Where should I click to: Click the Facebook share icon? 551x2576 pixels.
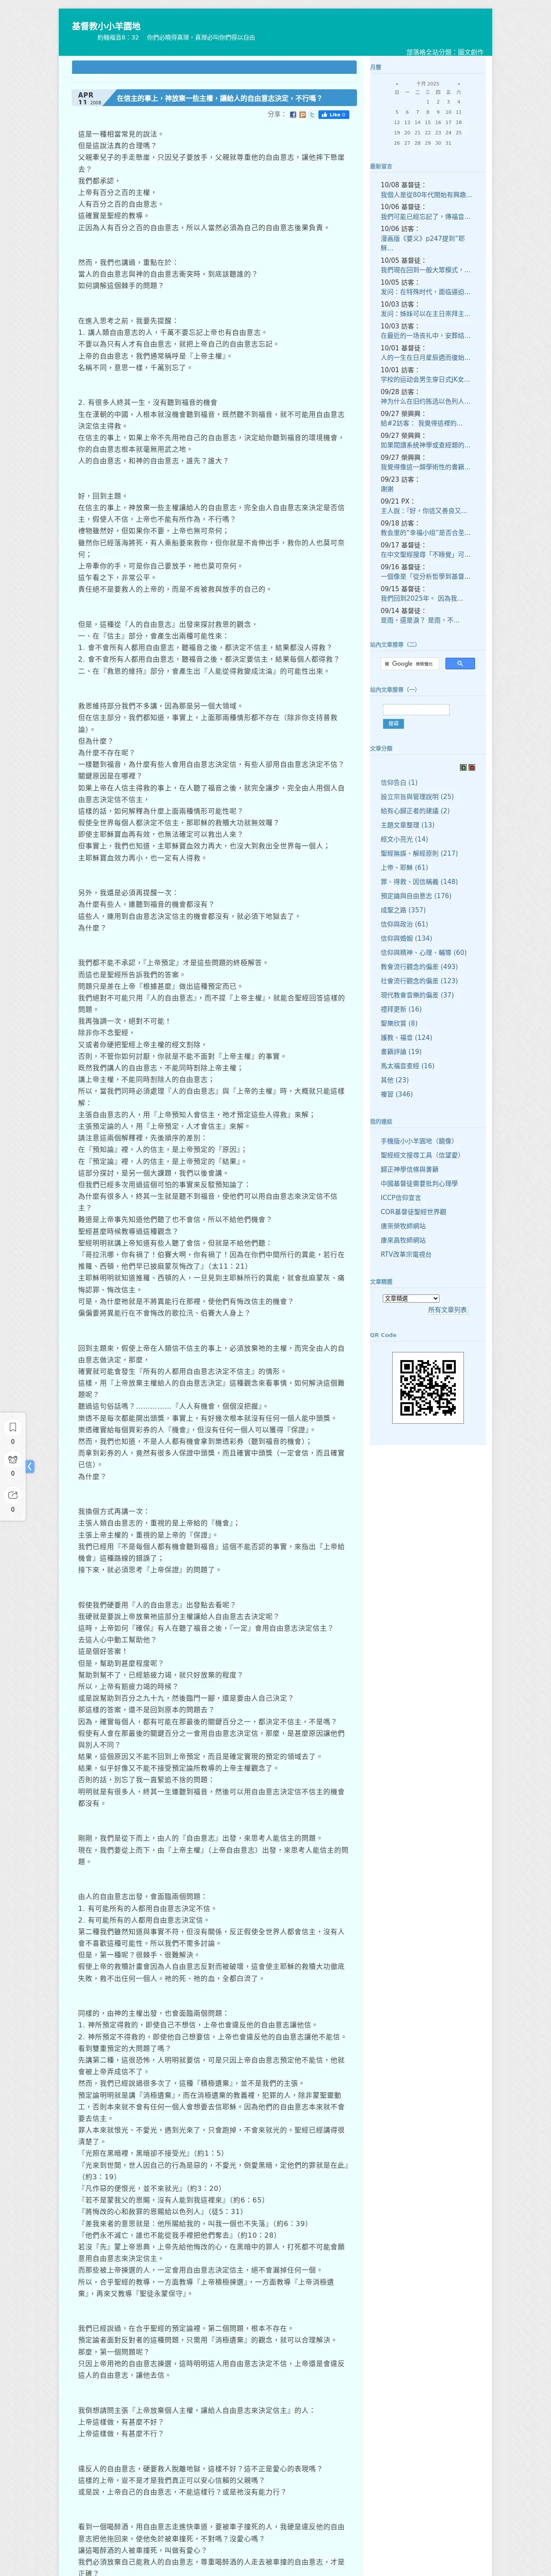point(293,115)
